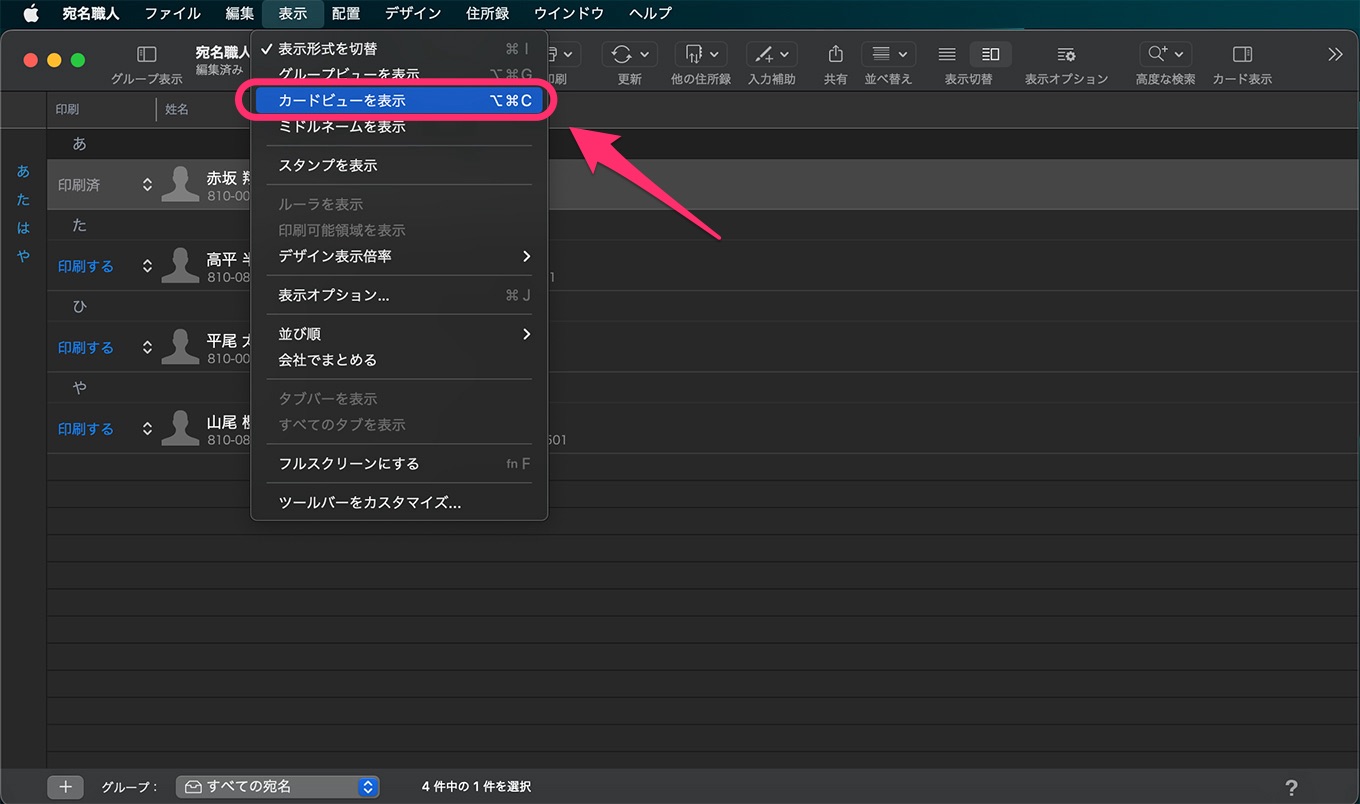
Task: Jump to あ in the index sidebar
Action: tap(24, 172)
